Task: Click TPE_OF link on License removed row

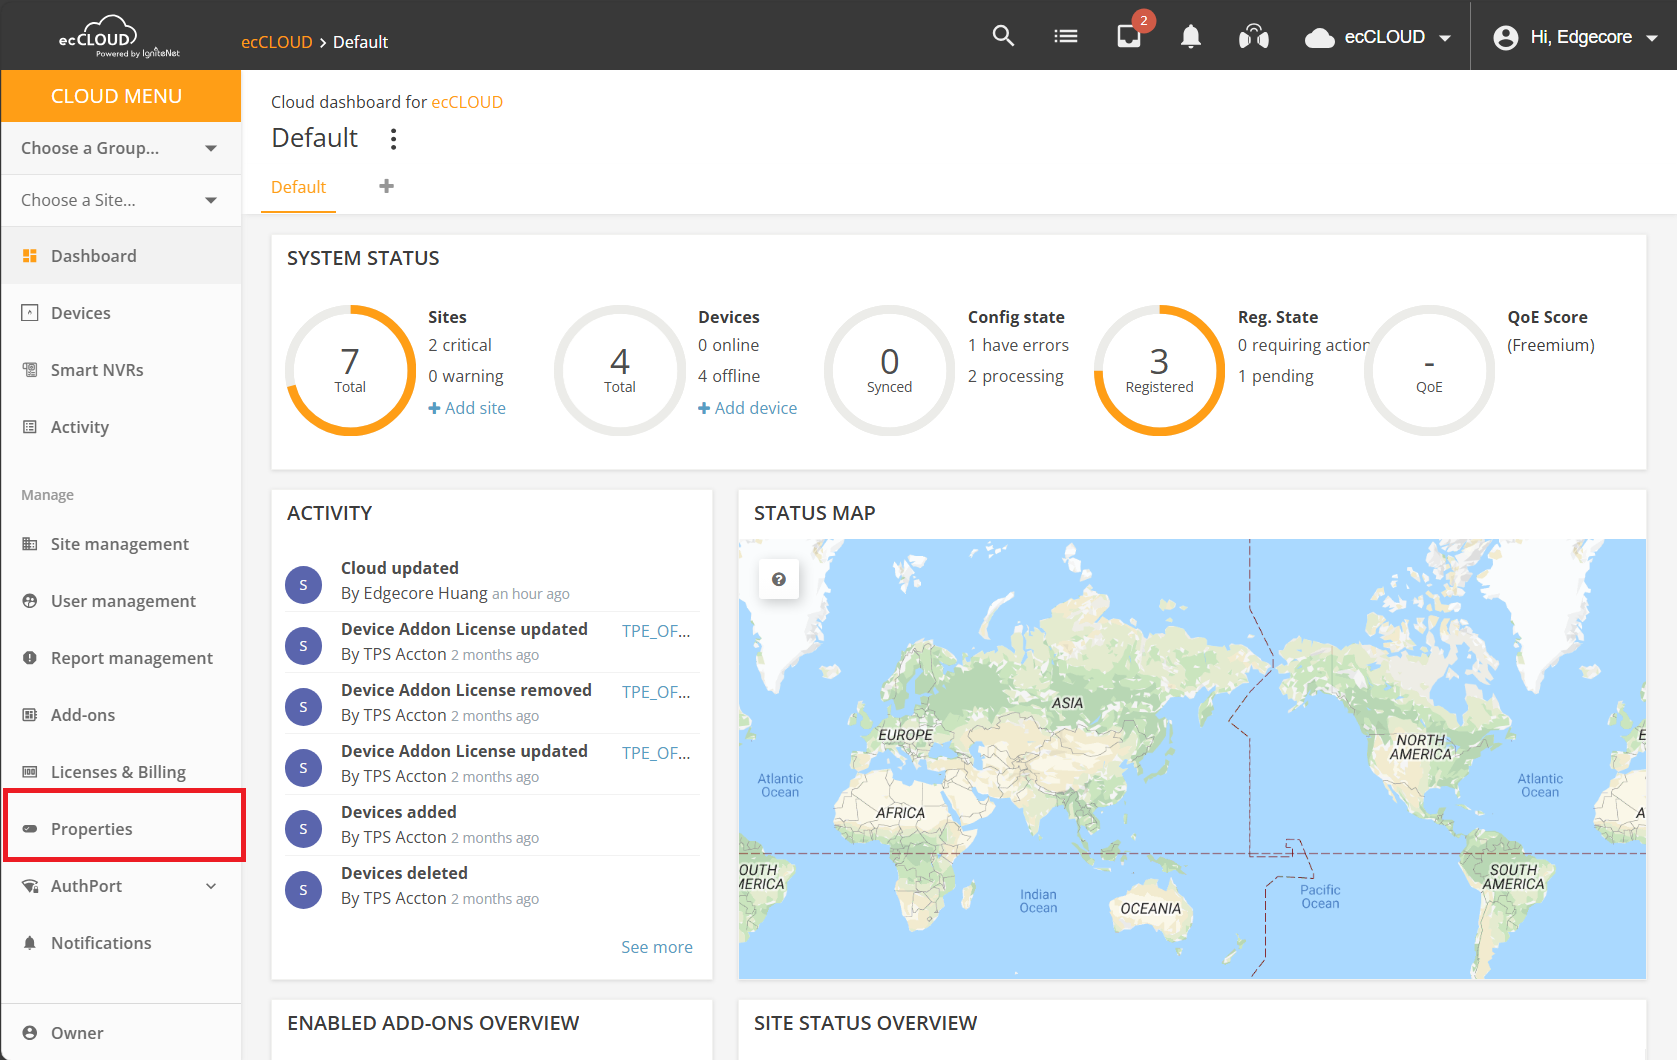Action: click(656, 692)
